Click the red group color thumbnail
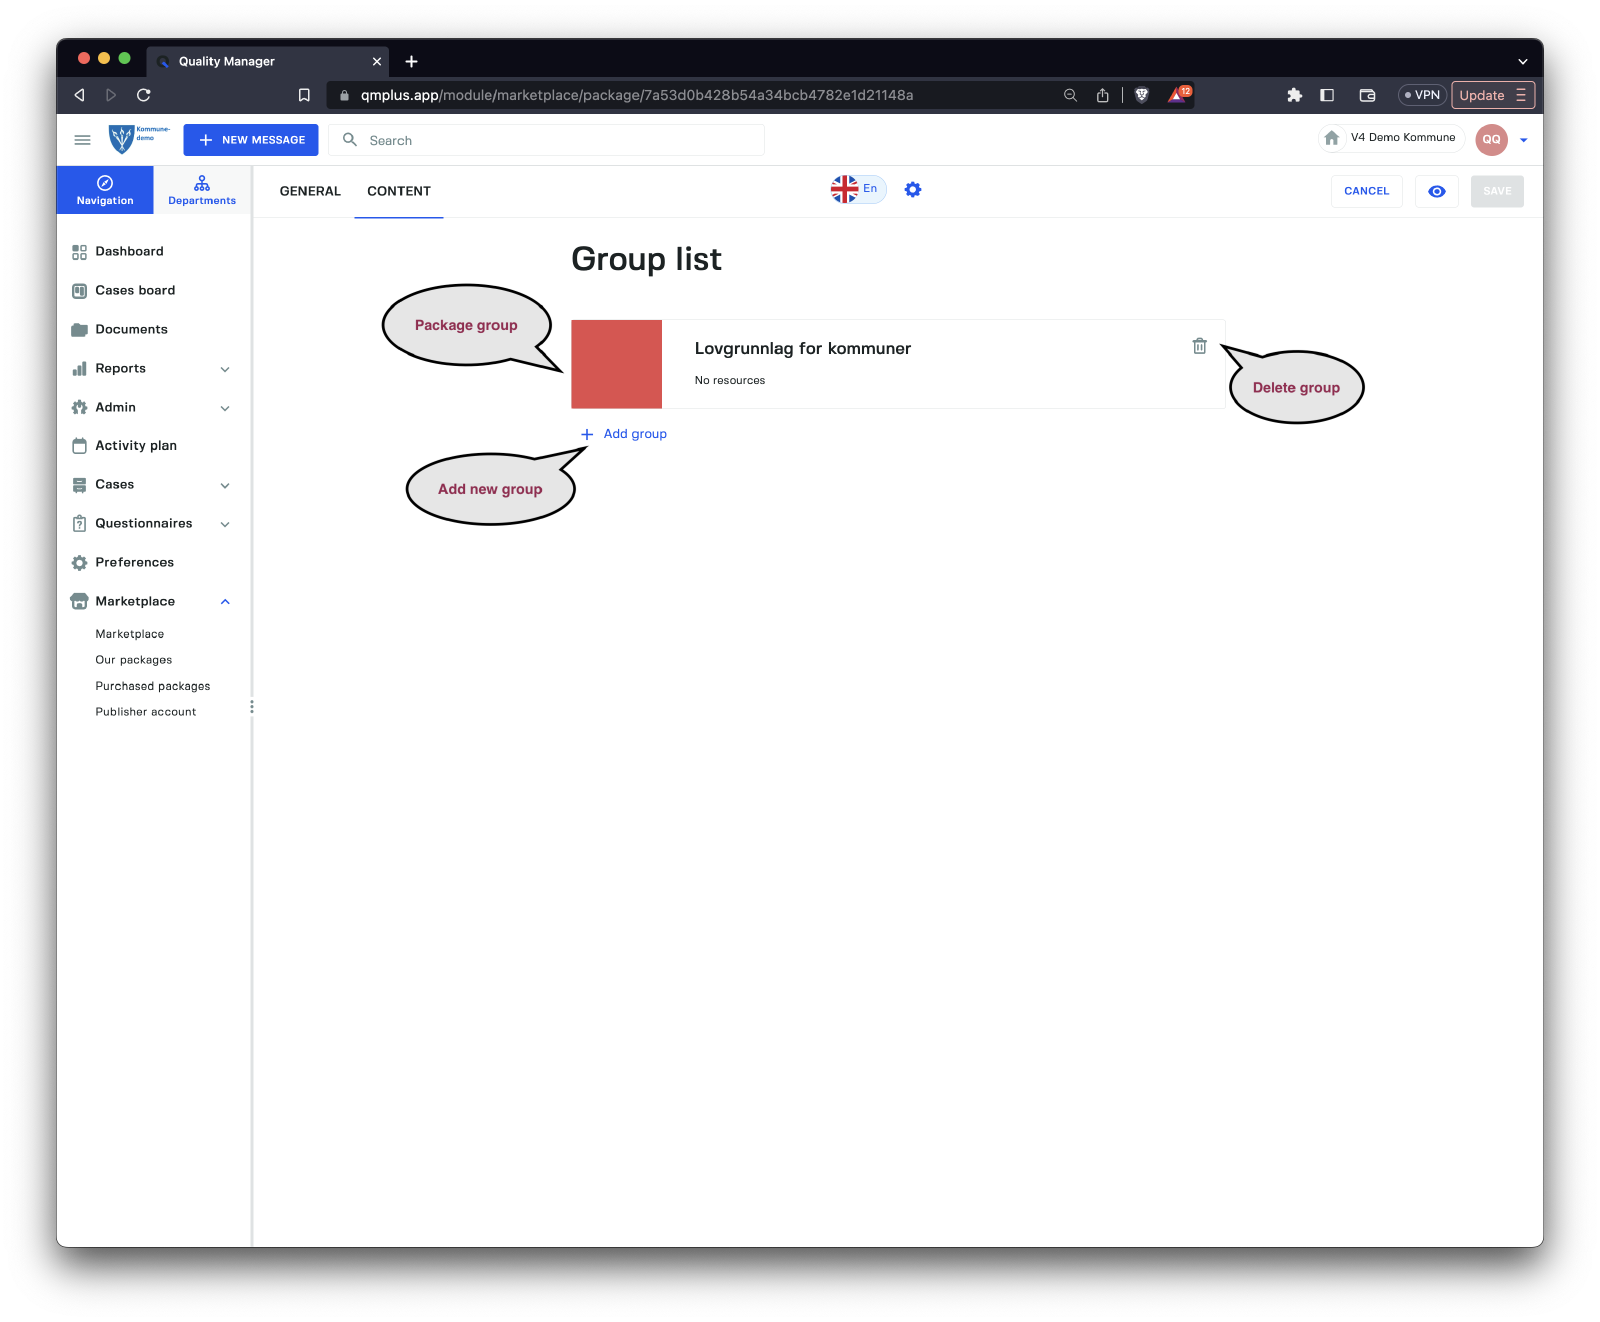The width and height of the screenshot is (1600, 1322). (616, 364)
